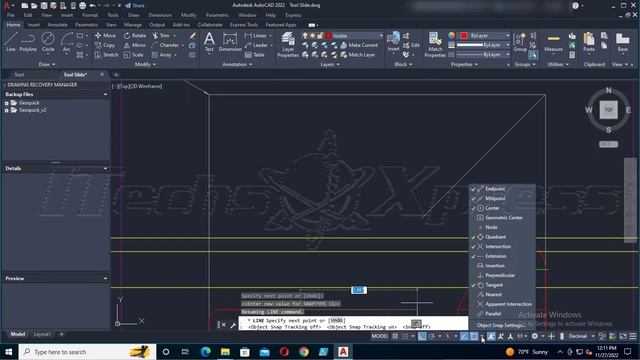Click the Paste clipboard button
Screen dimensions: 640x360
(x=589, y=42)
